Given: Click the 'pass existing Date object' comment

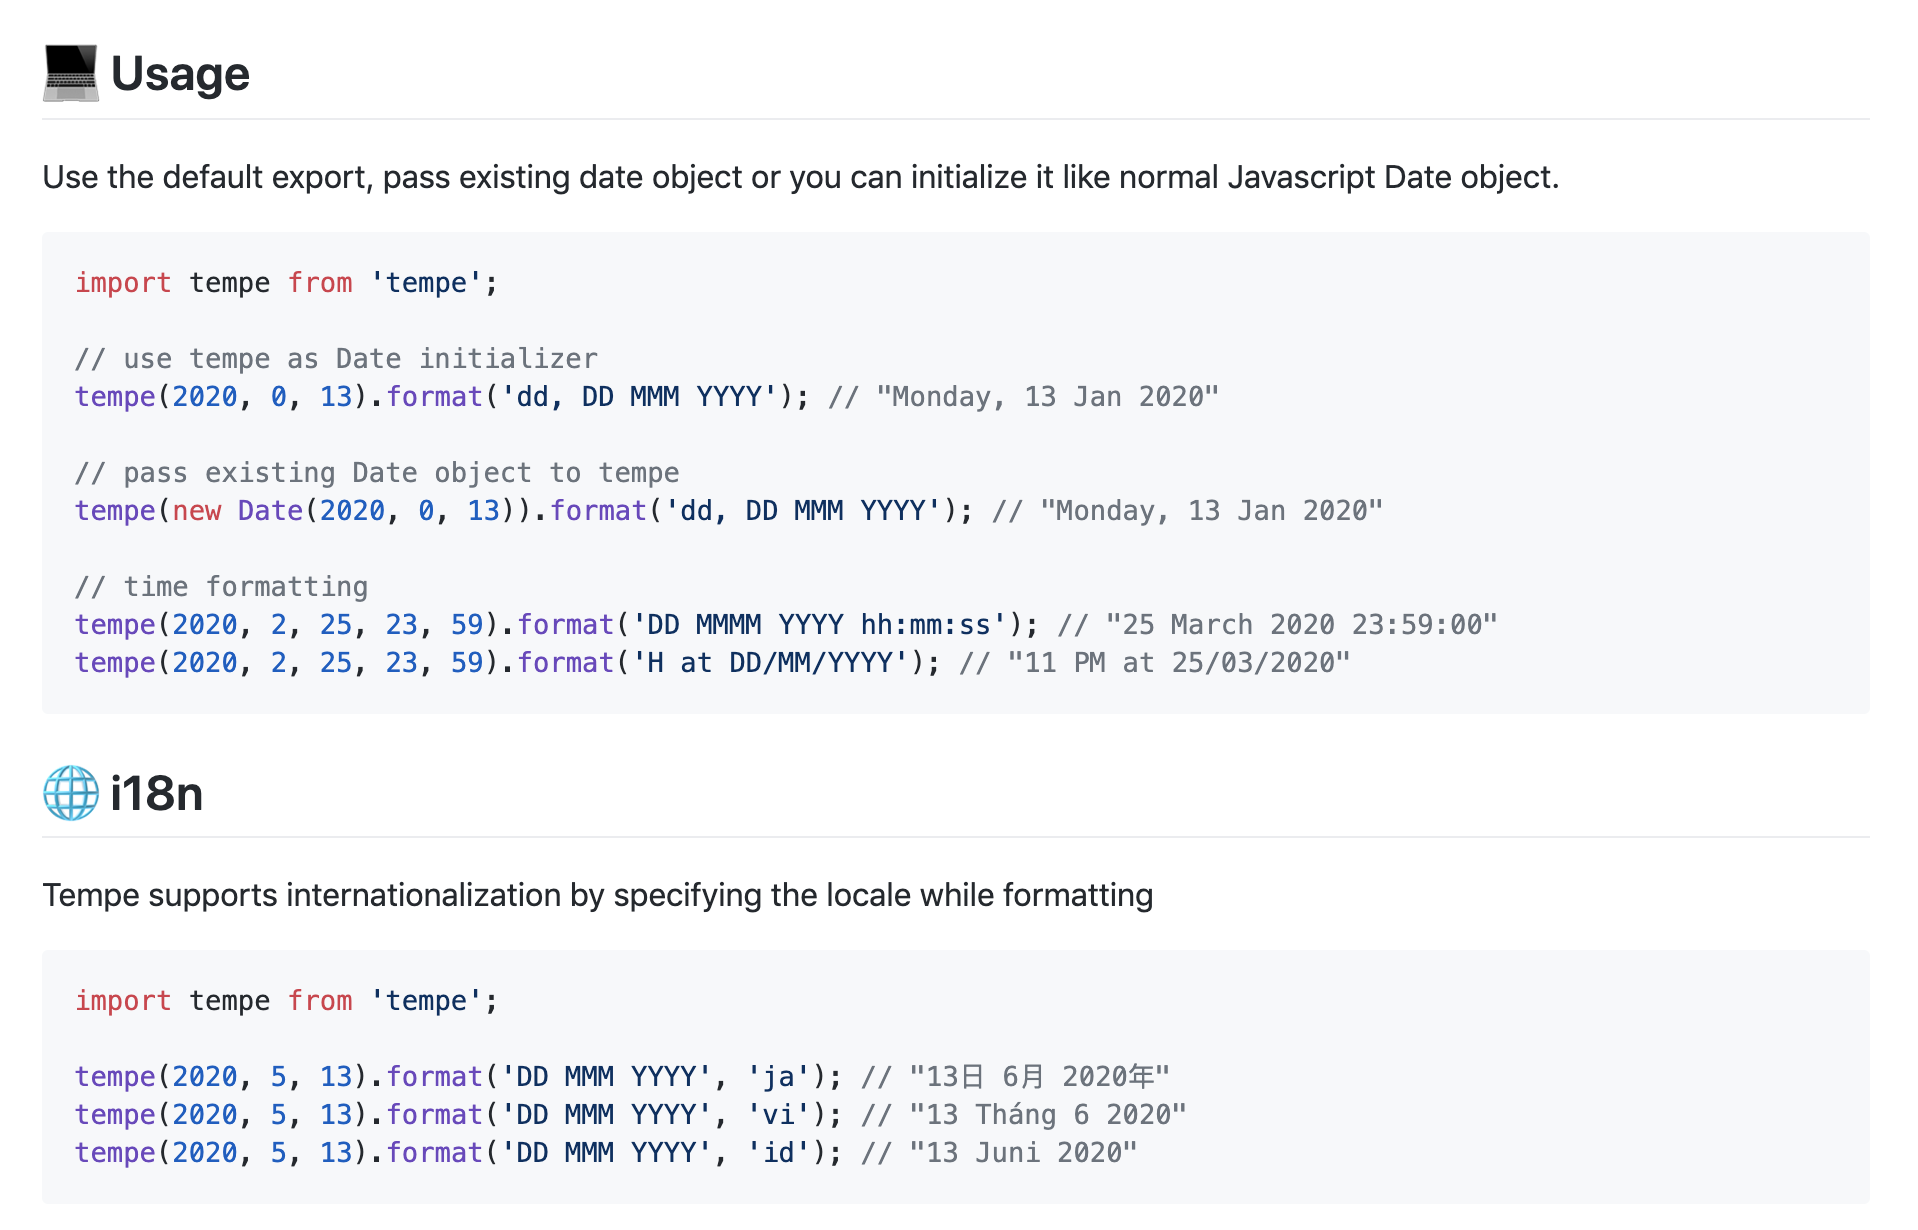Looking at the screenshot, I should pos(377,473).
